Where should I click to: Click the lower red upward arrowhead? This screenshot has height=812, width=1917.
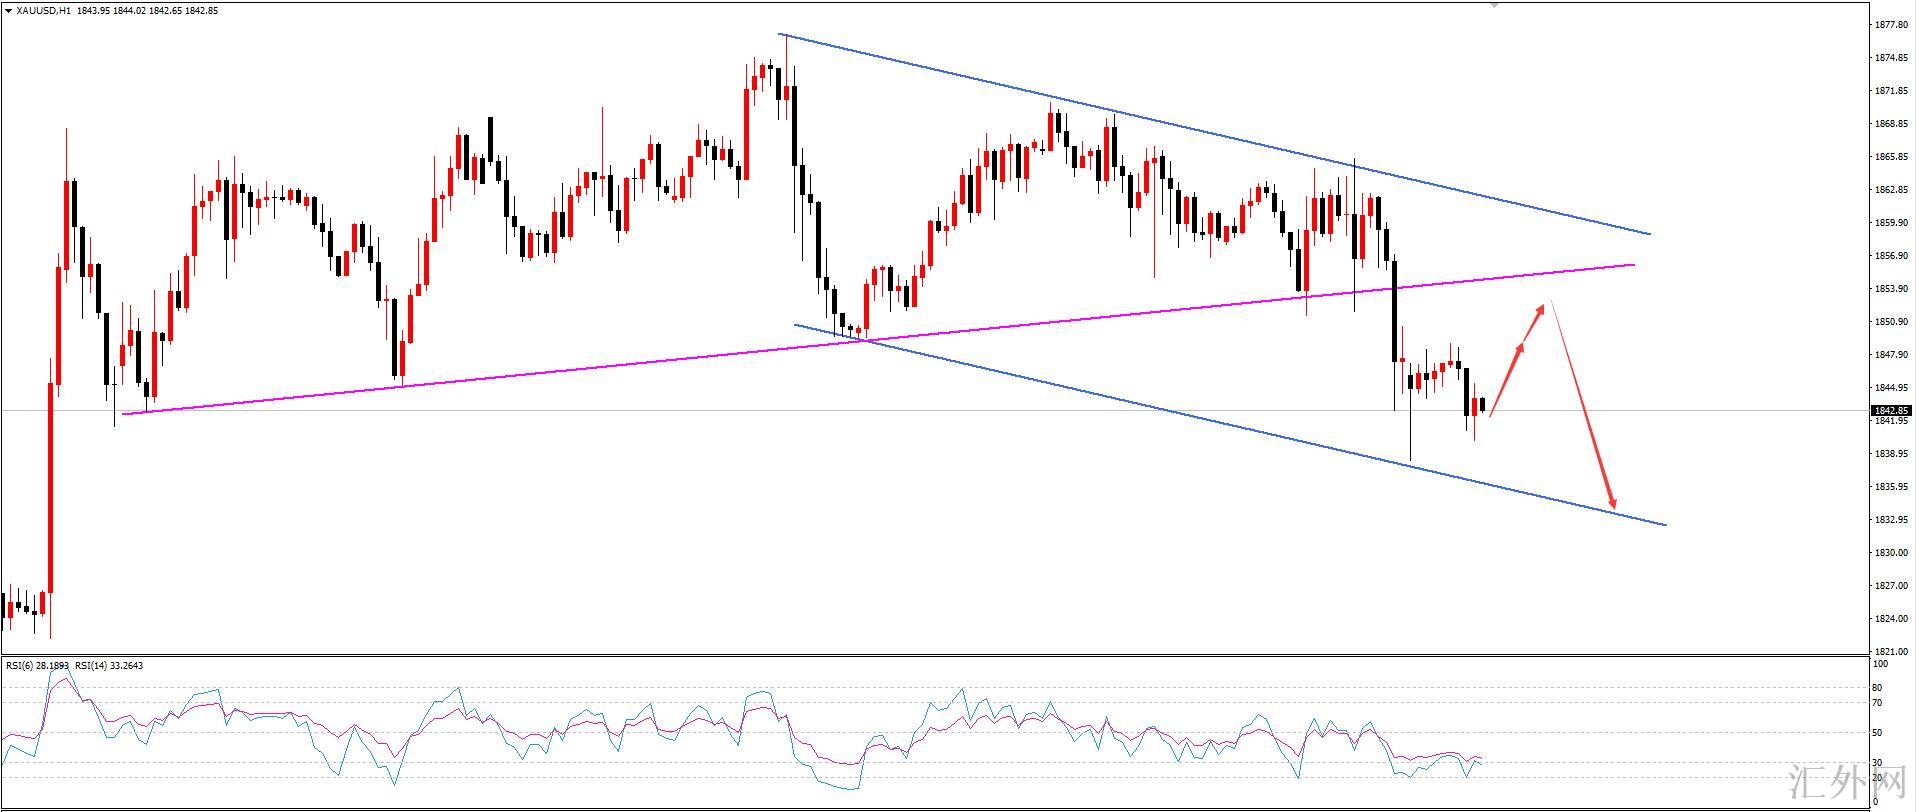(x=1520, y=348)
